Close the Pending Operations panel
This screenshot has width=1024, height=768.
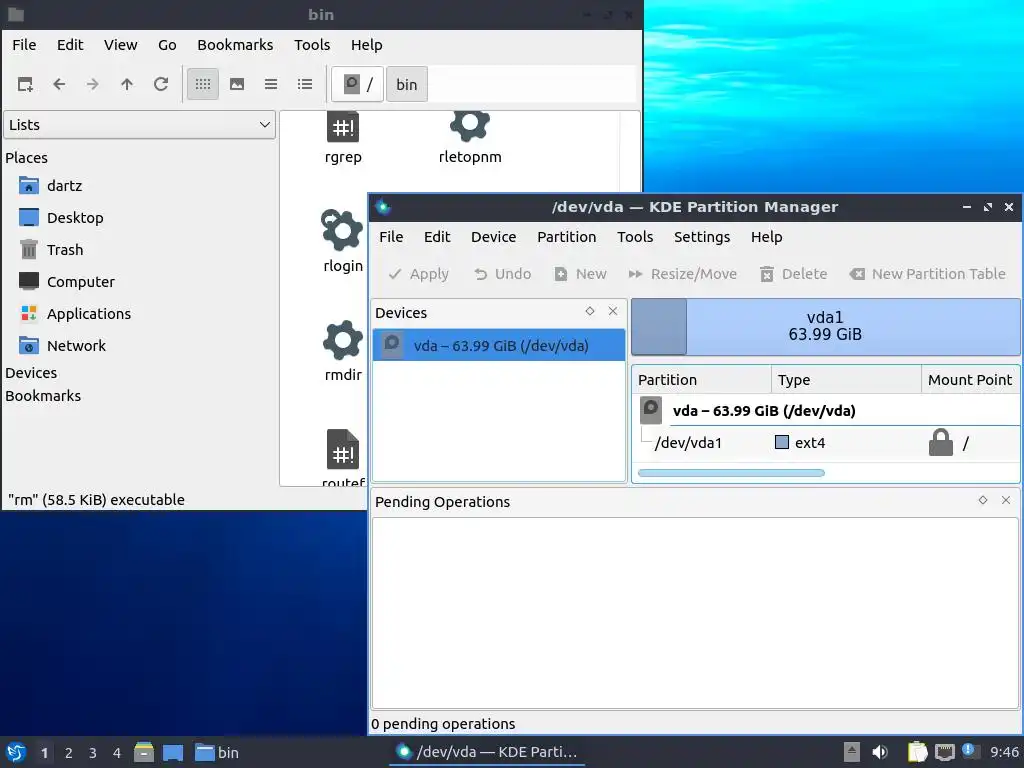pyautogui.click(x=1006, y=500)
